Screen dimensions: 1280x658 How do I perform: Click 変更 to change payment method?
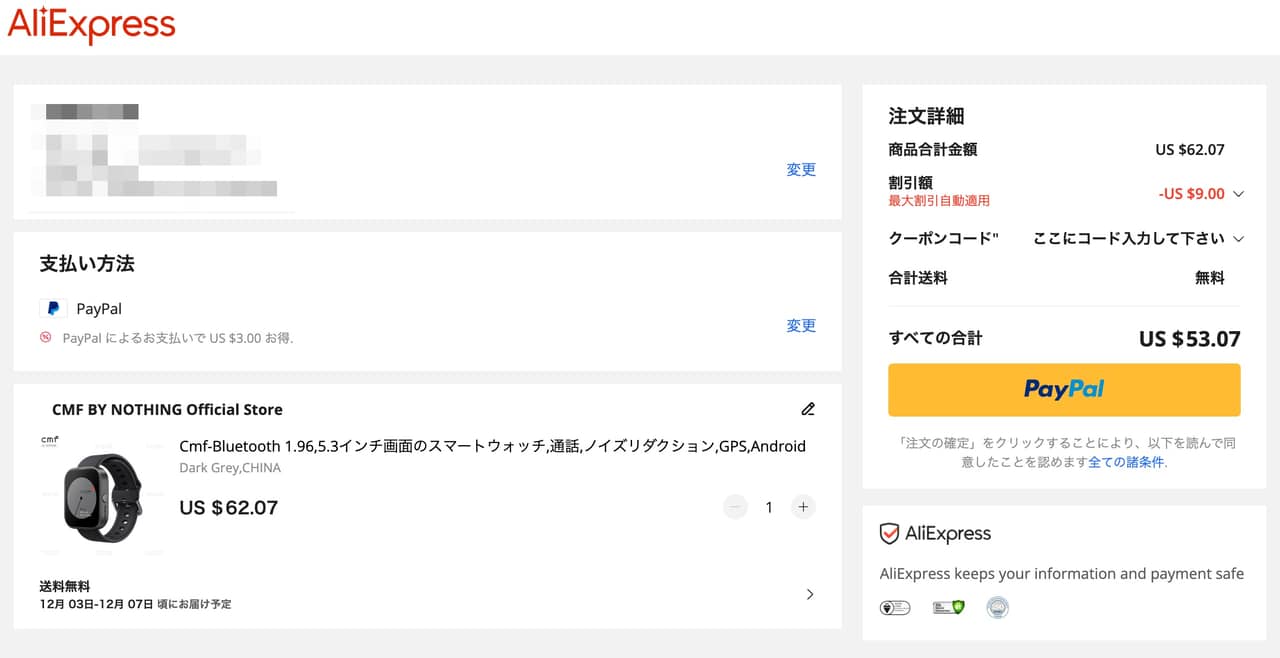point(801,326)
